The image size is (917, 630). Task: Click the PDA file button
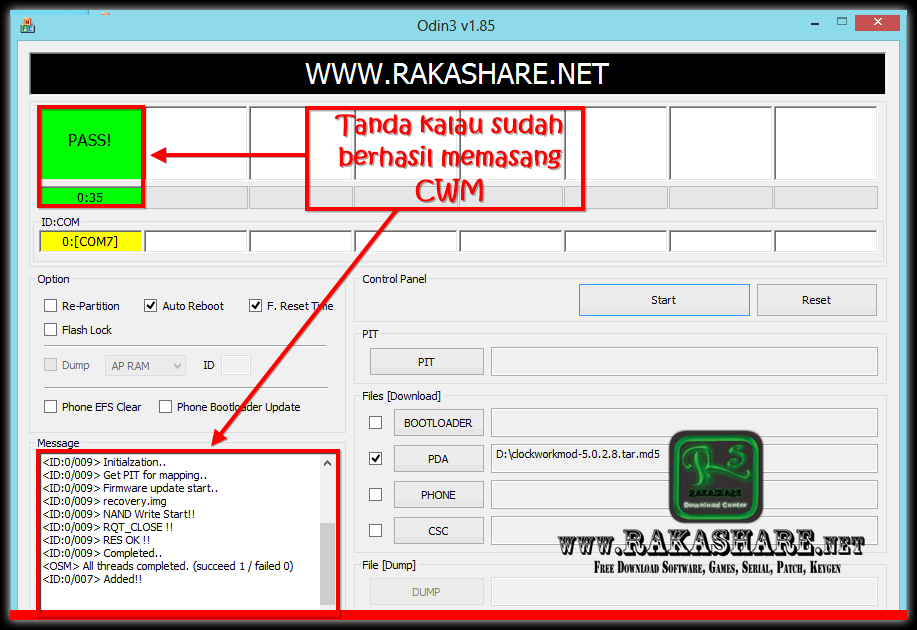point(438,459)
